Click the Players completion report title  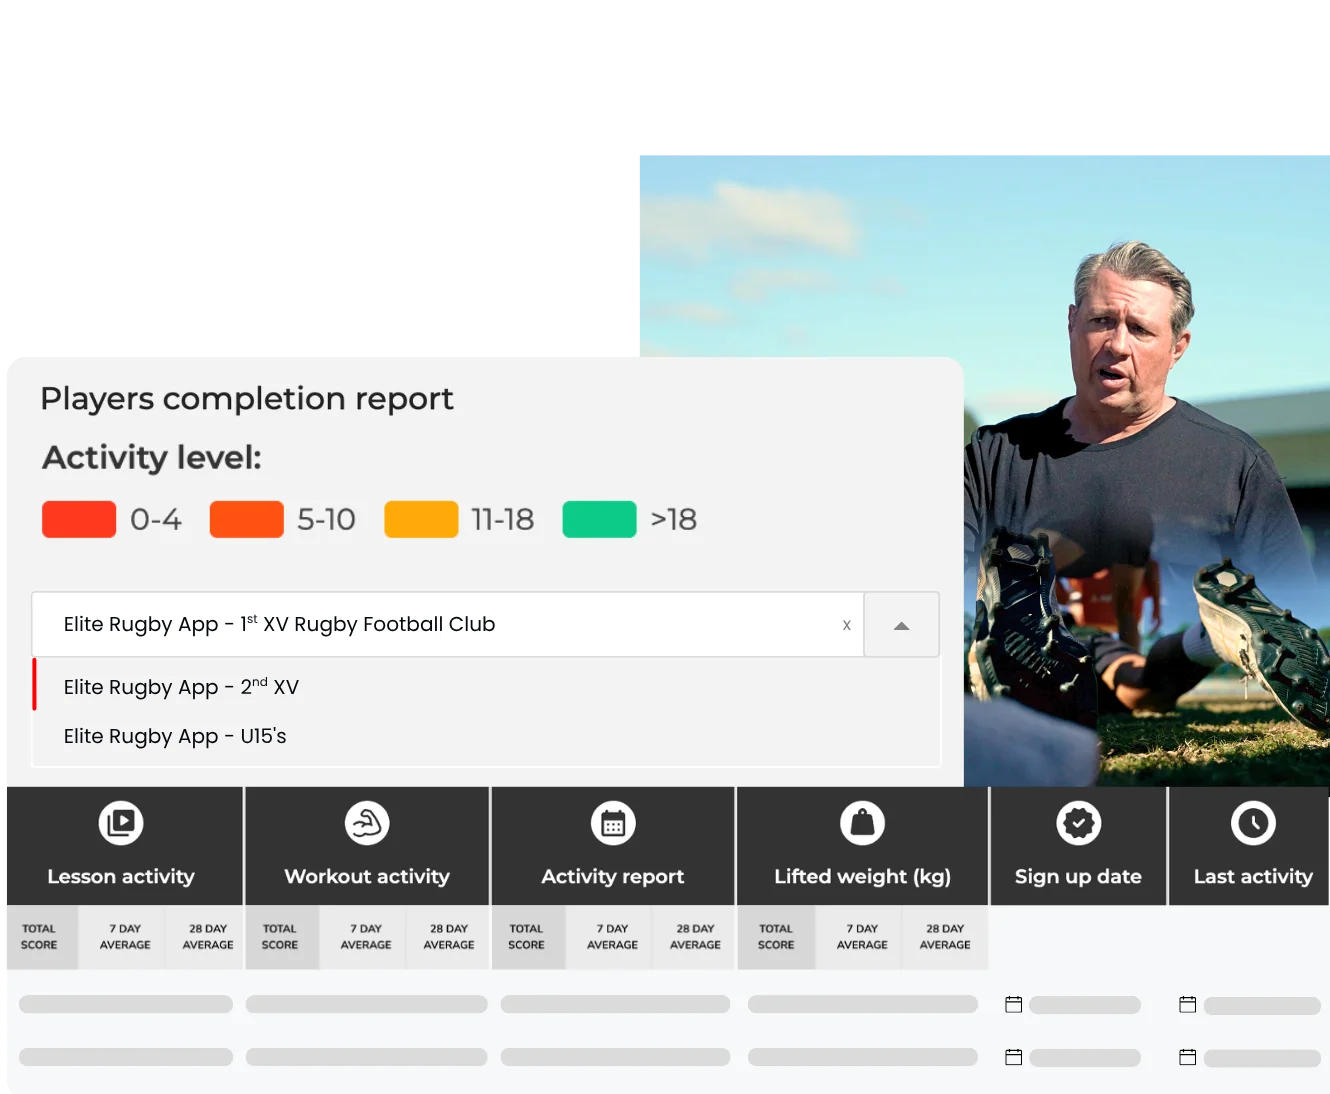pos(247,399)
